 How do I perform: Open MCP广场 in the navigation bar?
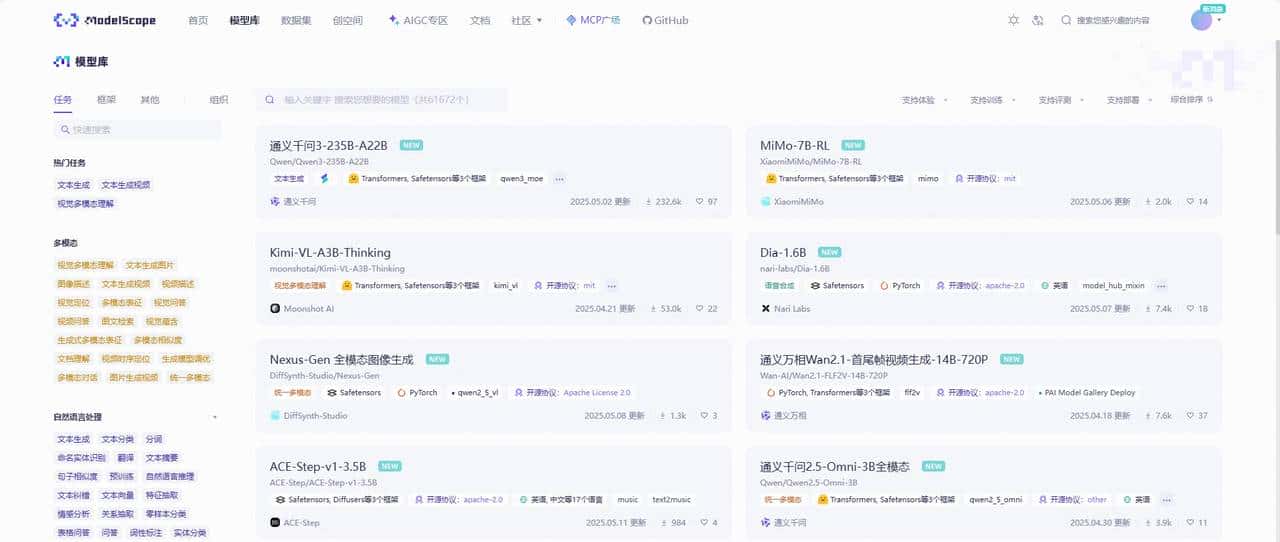(592, 20)
